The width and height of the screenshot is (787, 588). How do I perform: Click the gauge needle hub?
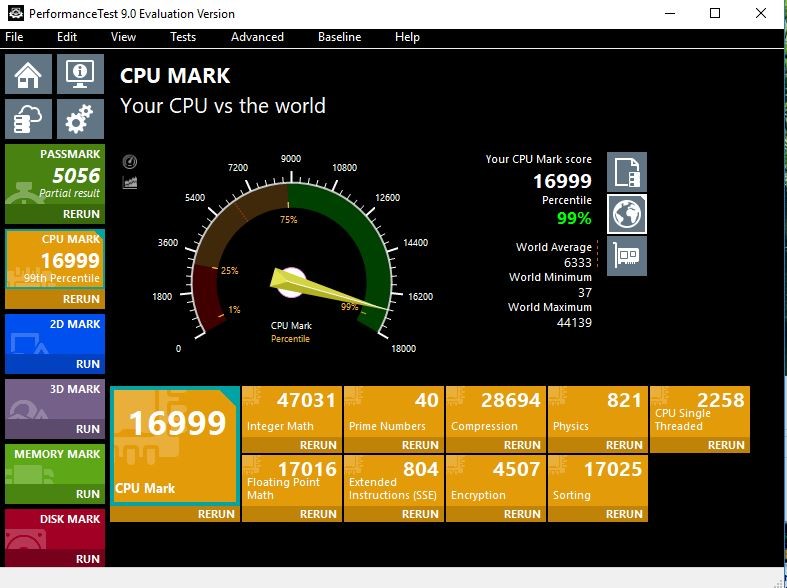click(x=291, y=282)
